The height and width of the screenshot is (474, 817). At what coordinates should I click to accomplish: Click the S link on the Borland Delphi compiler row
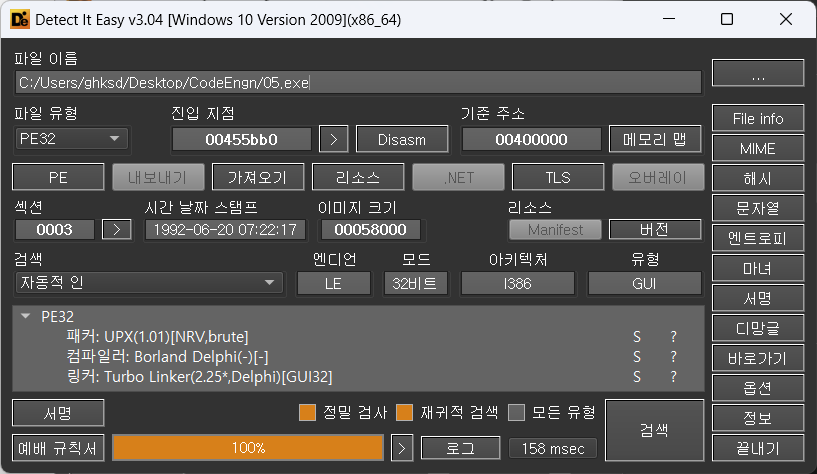[x=637, y=357]
